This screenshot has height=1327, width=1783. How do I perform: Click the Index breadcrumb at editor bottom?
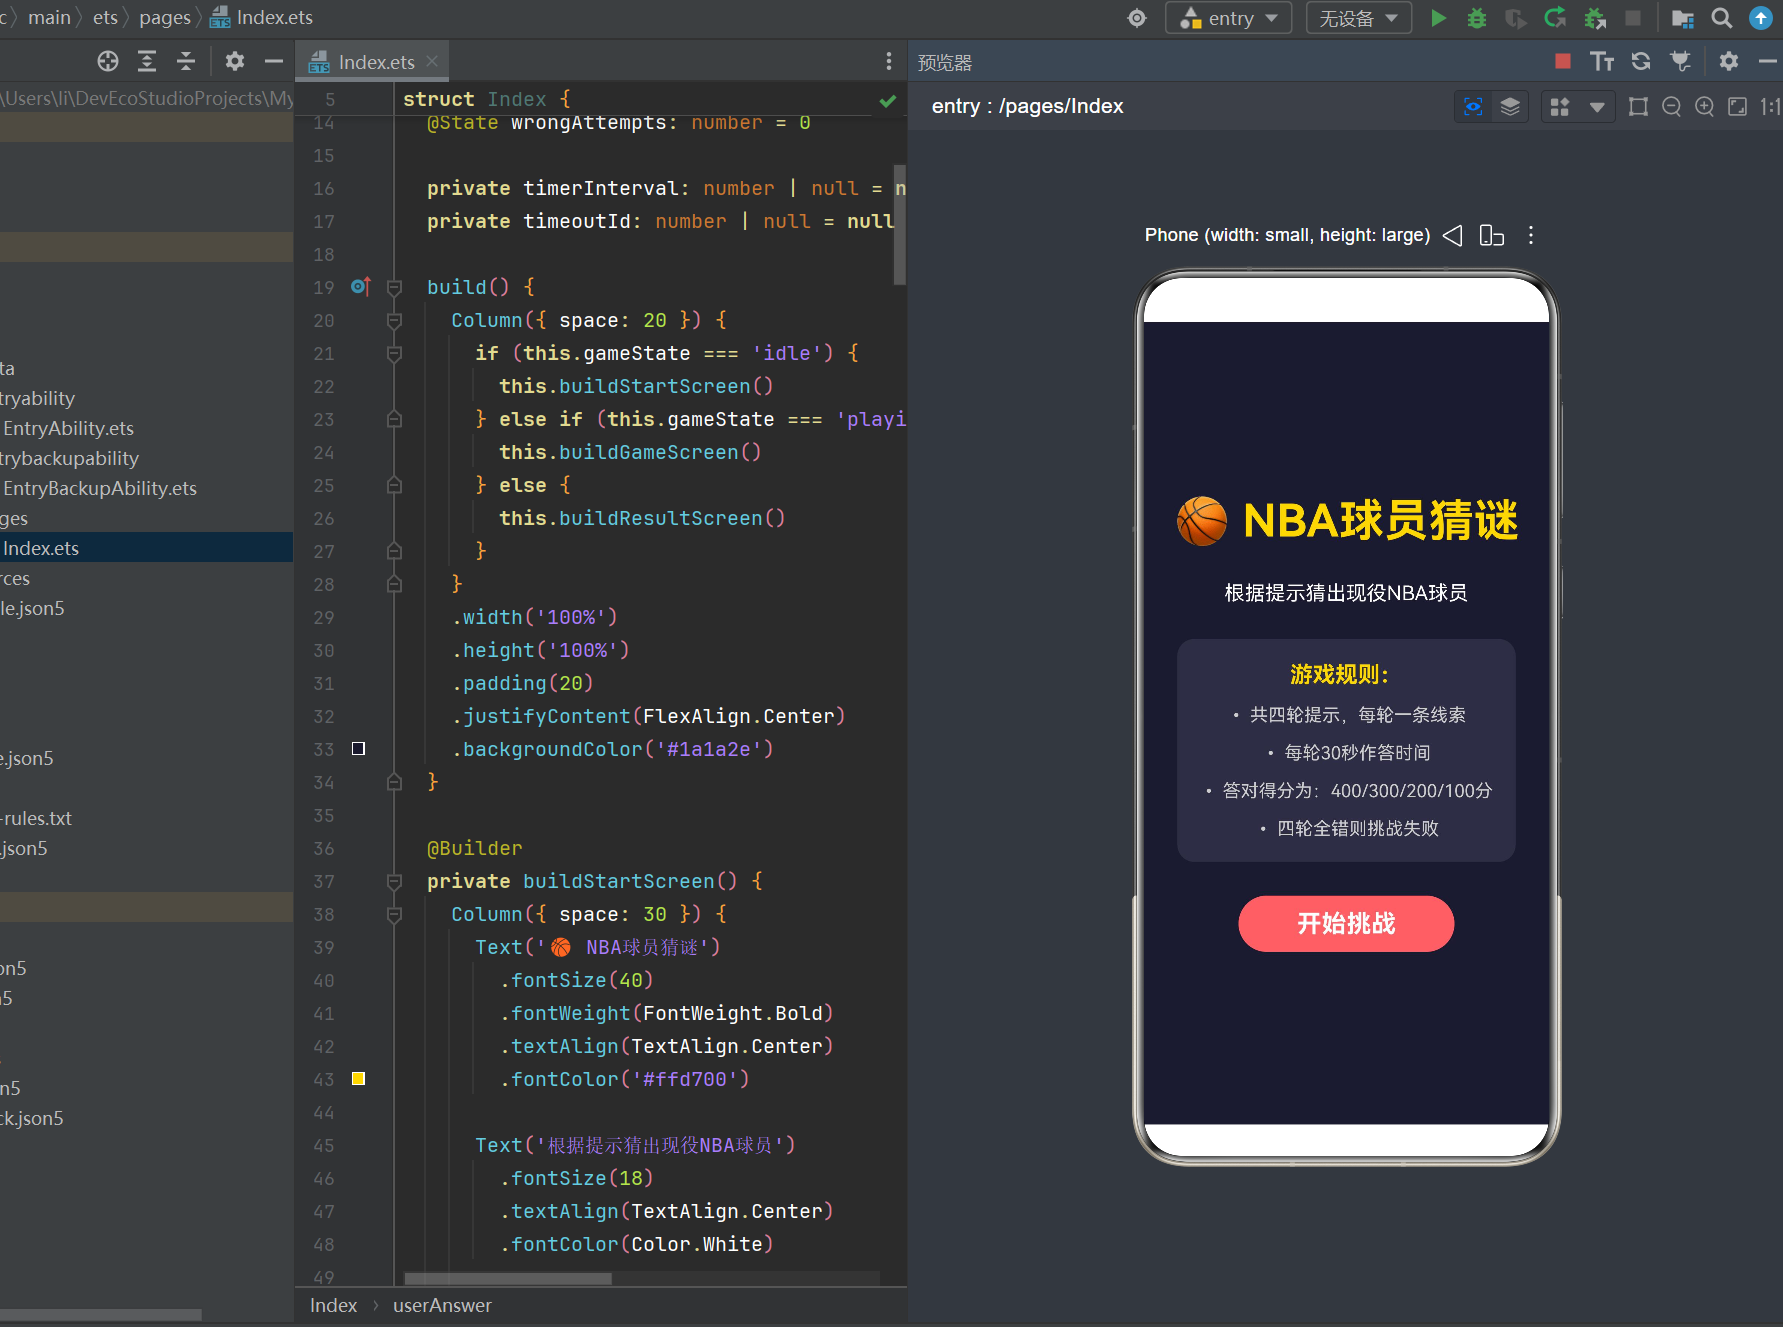coord(333,1305)
